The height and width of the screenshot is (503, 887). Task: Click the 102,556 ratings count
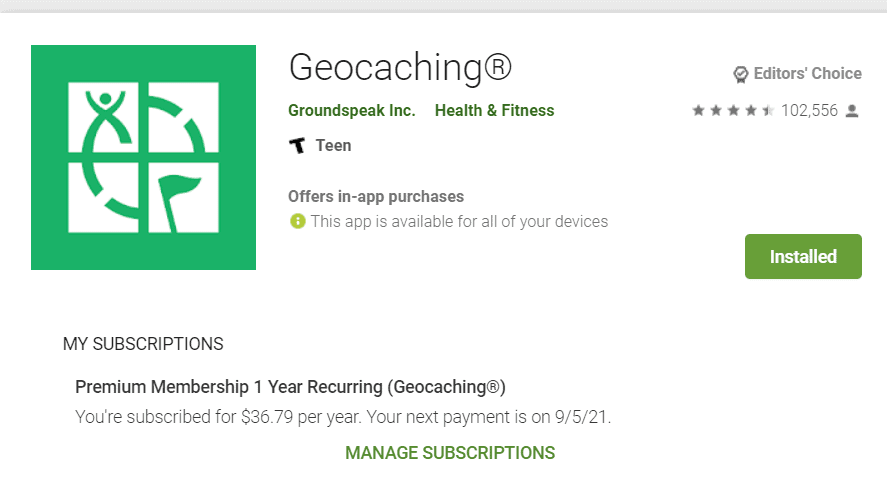pos(809,111)
